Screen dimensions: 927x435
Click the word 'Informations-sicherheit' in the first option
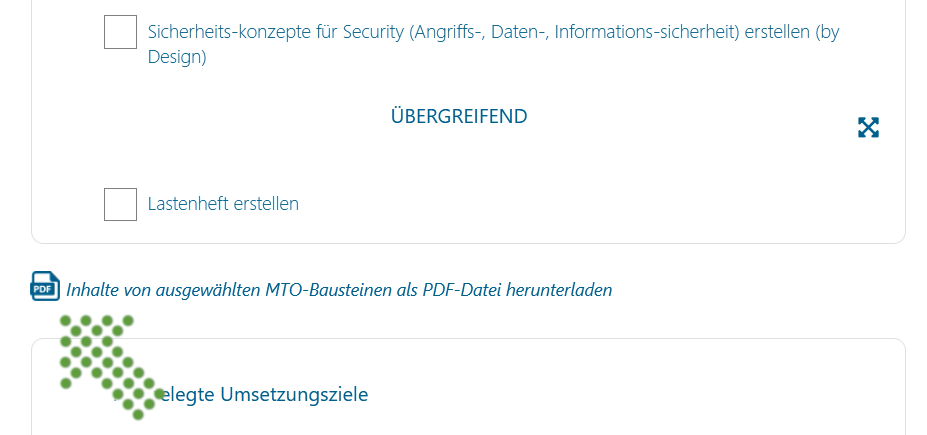647,32
